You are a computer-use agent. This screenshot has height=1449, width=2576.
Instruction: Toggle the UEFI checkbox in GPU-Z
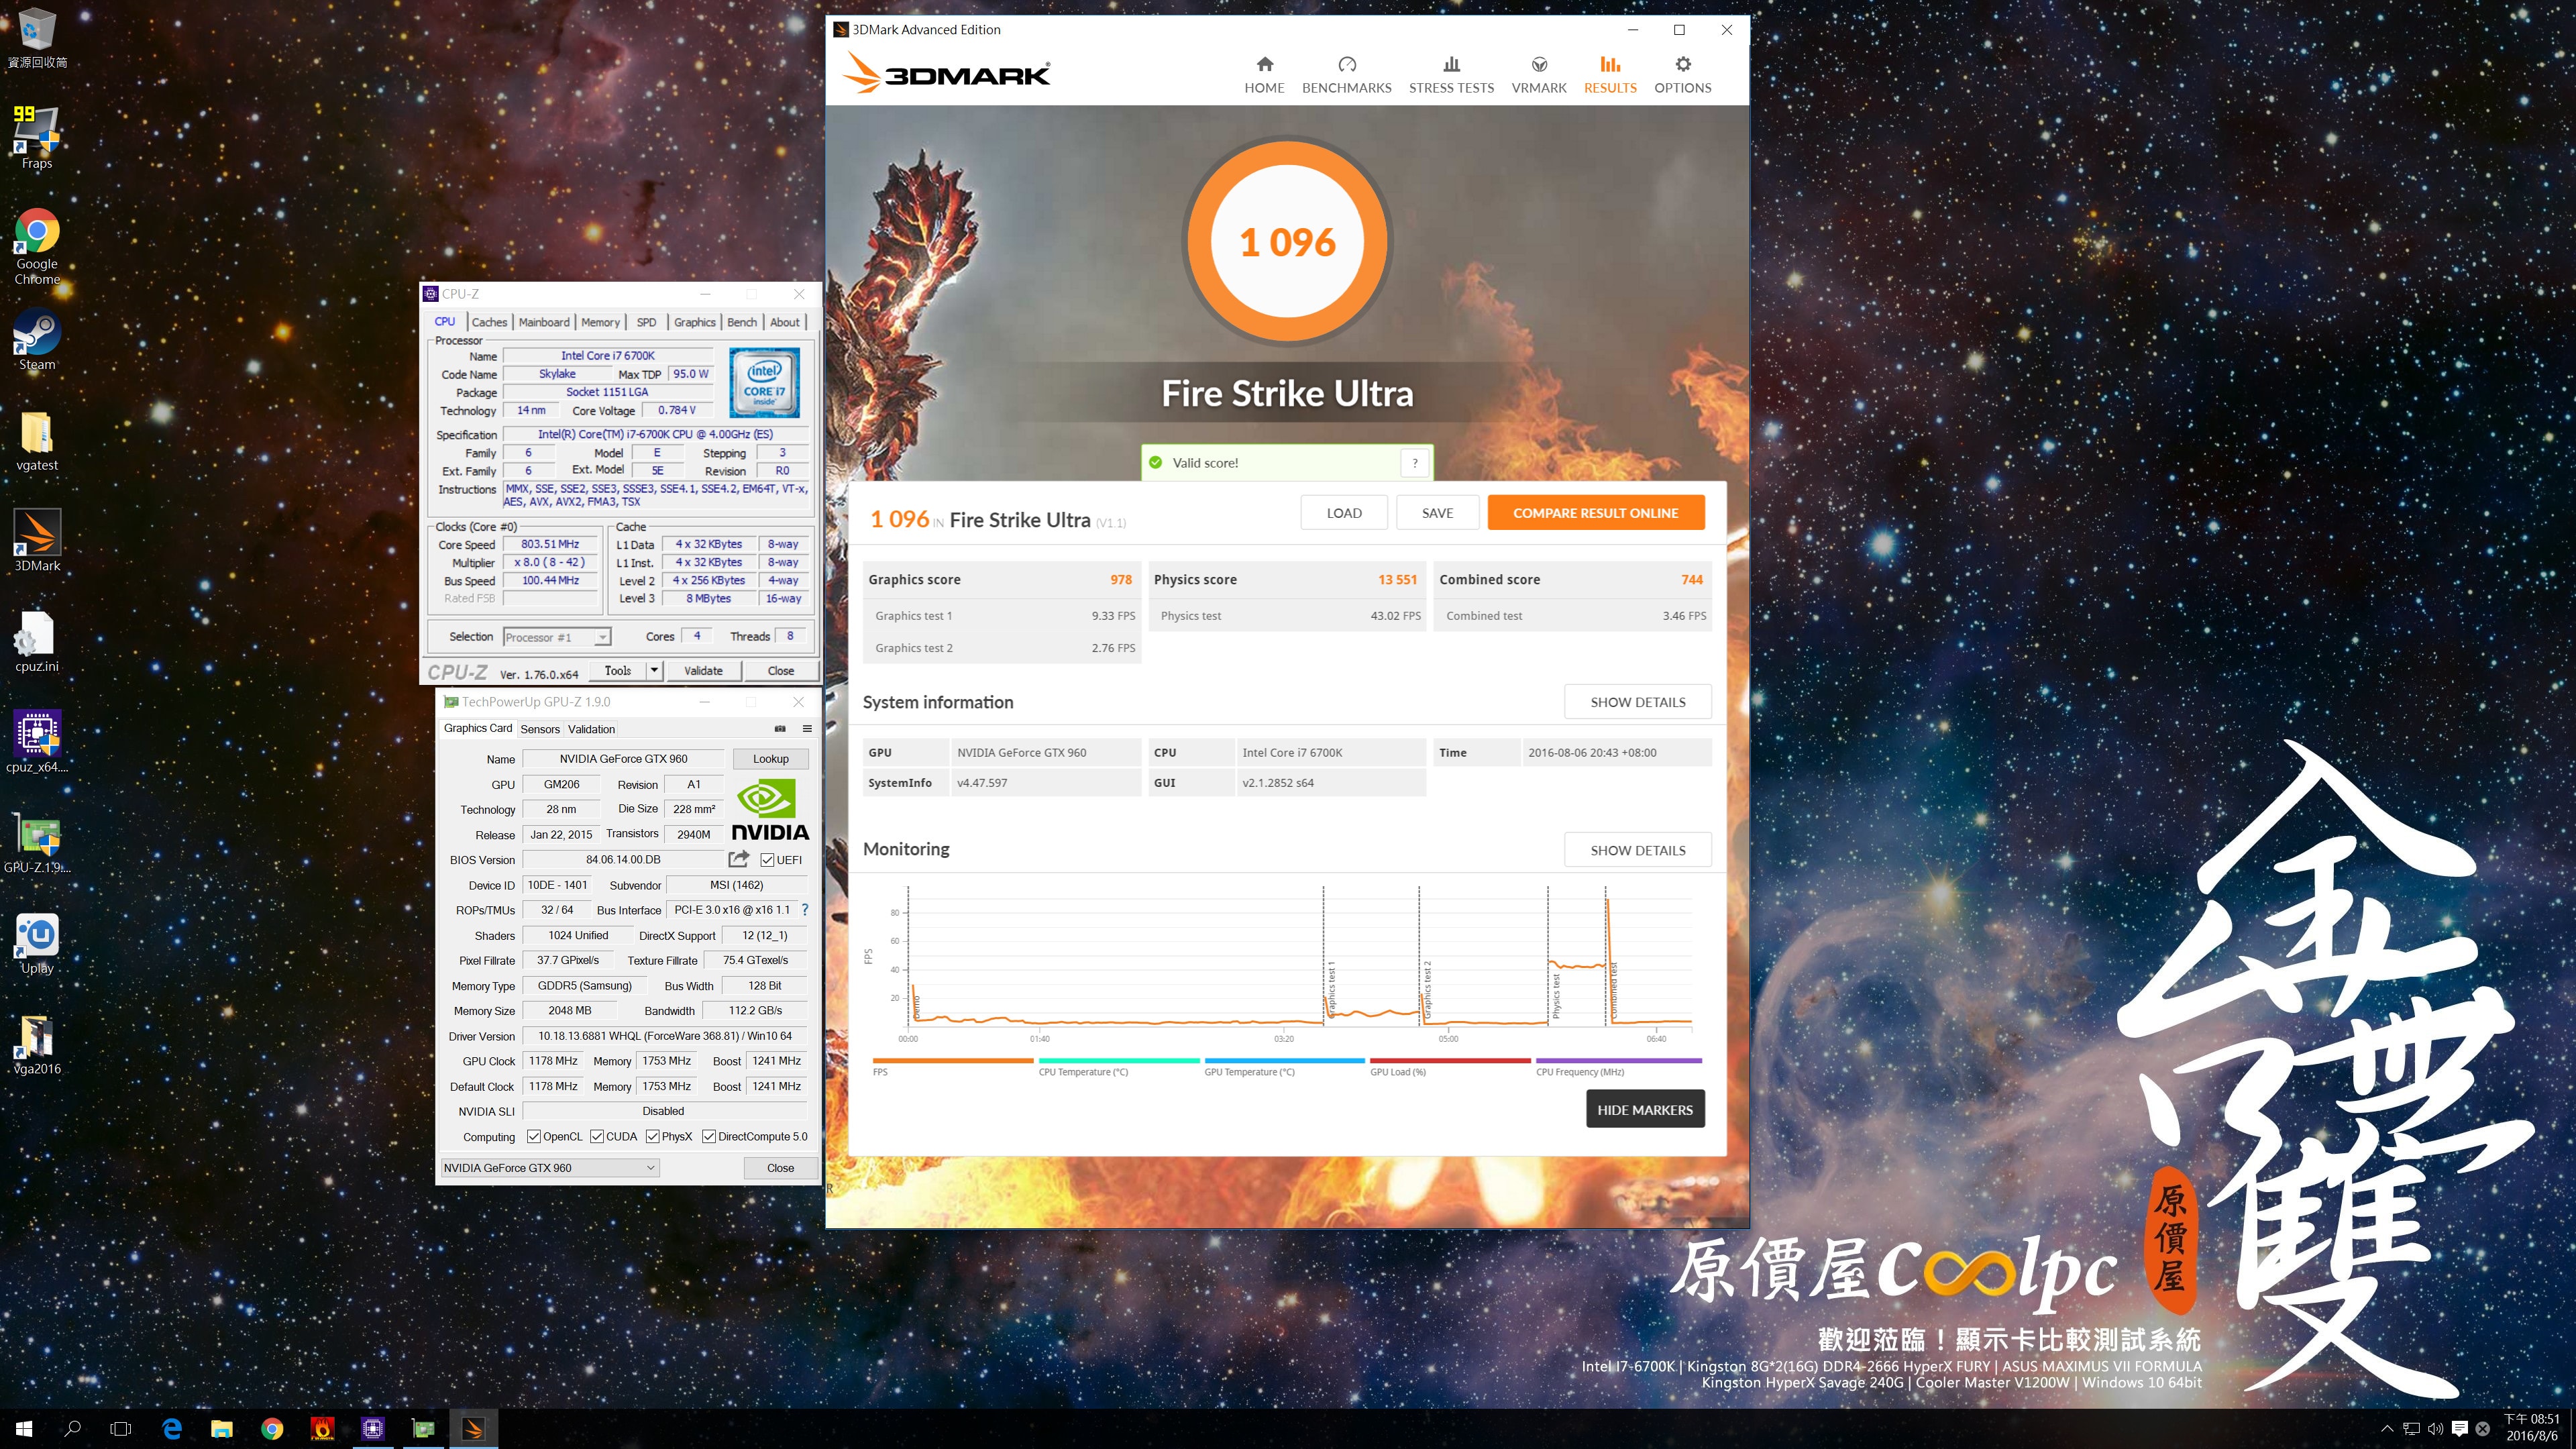[767, 860]
